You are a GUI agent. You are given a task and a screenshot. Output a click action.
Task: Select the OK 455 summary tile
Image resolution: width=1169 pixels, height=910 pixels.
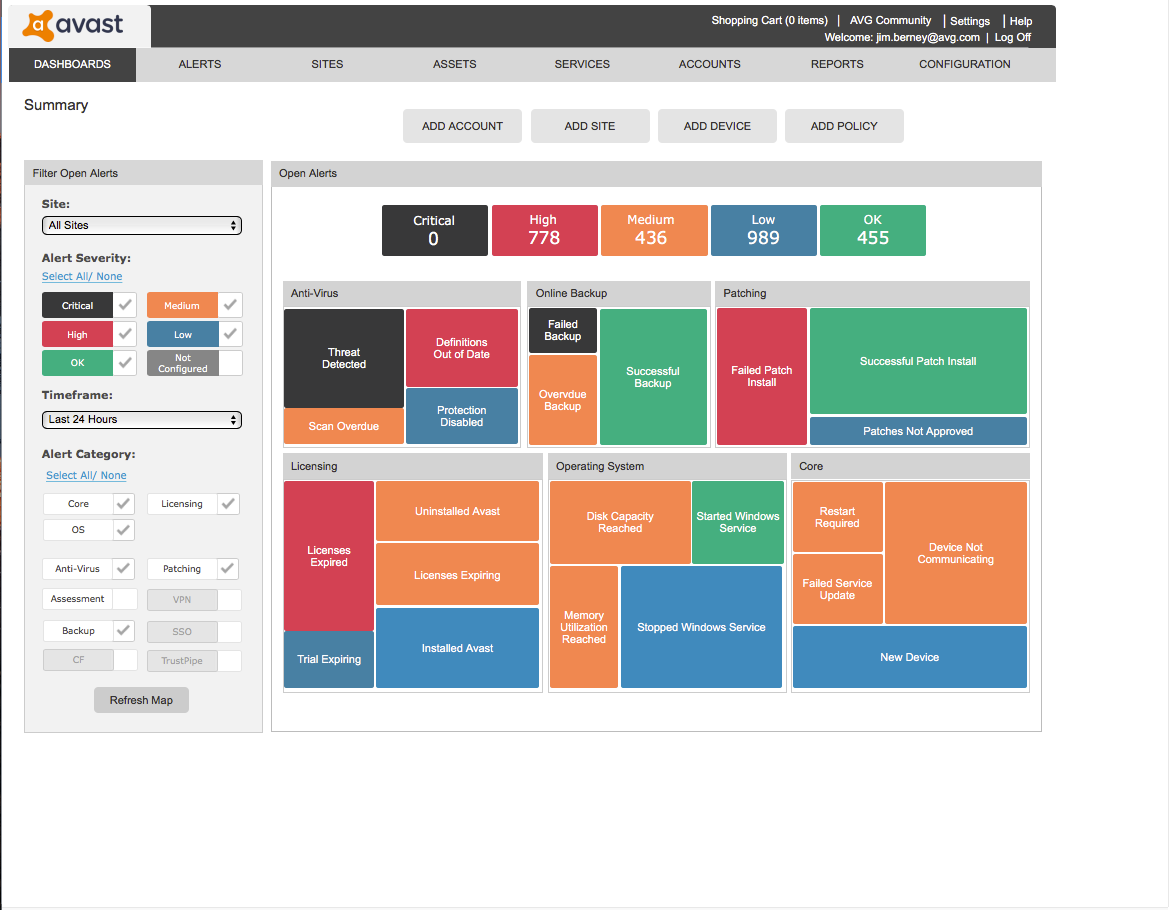pos(872,230)
